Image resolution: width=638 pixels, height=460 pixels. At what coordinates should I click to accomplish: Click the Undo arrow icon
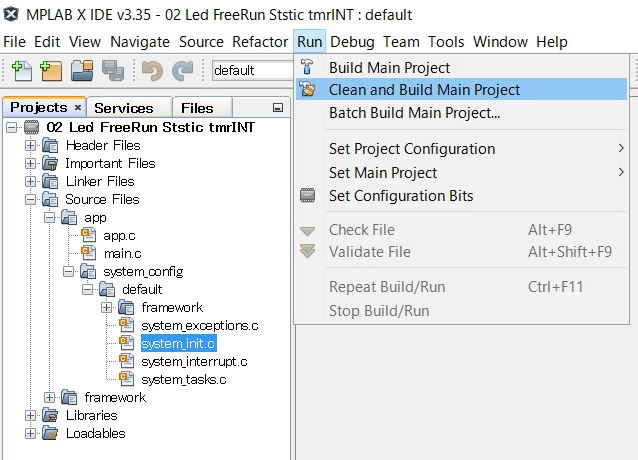pyautogui.click(x=152, y=70)
